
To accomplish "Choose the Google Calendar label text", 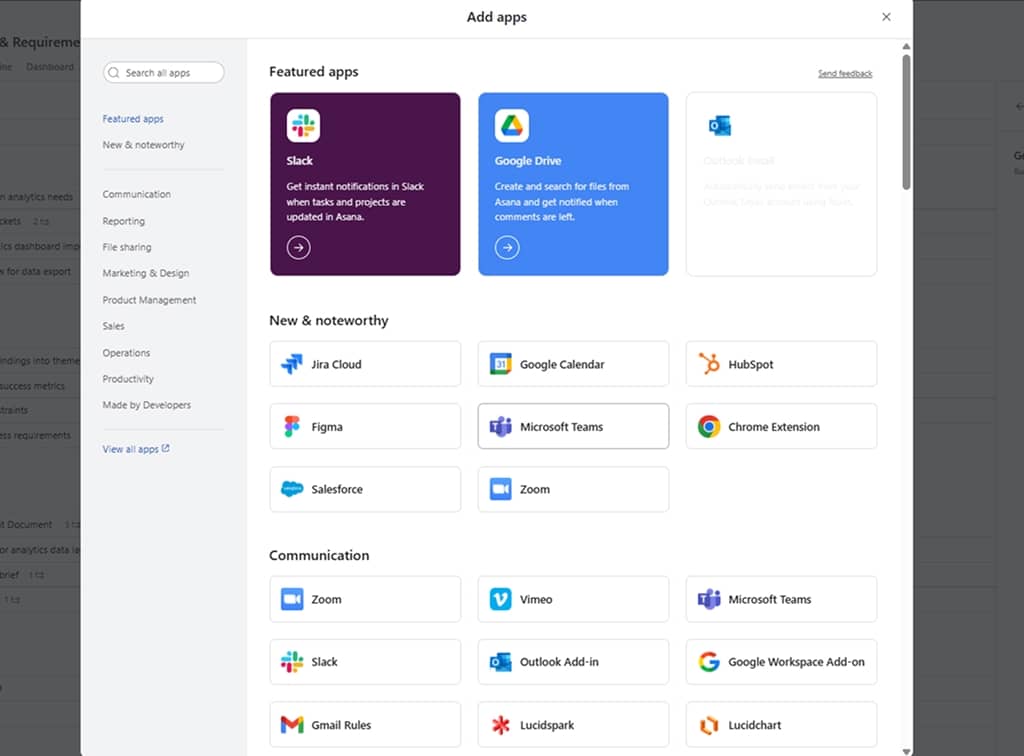I will [x=562, y=364].
